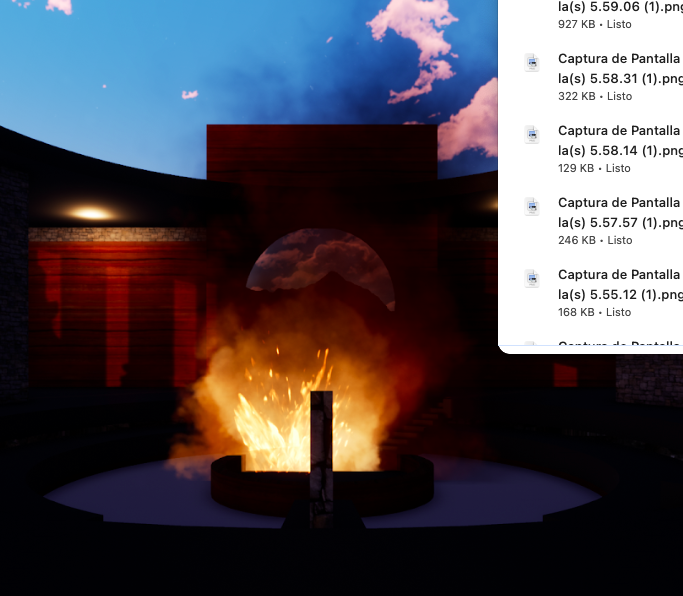Click '246 KB • Listo' status text
This screenshot has height=596, width=683.
click(595, 240)
